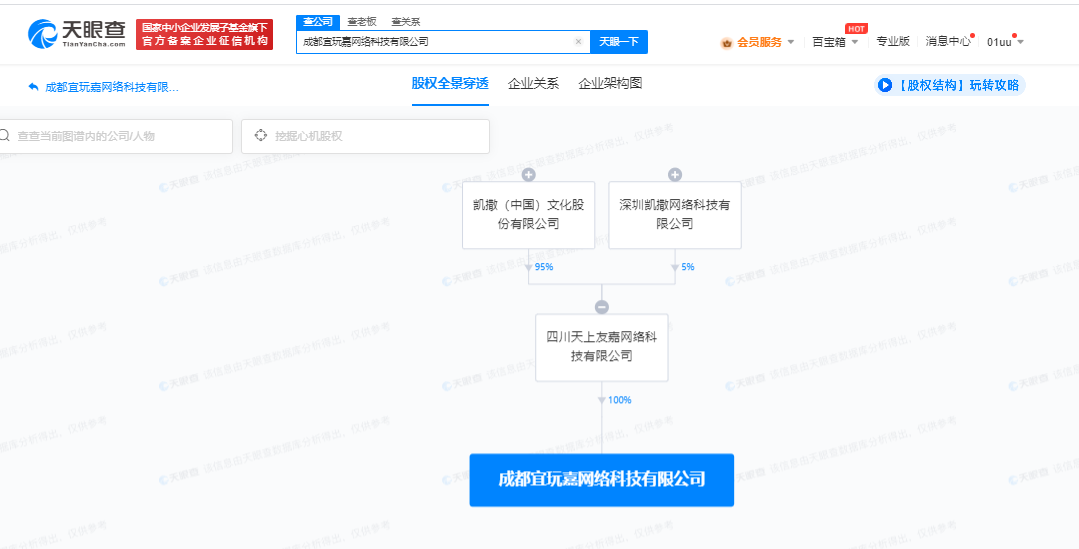The image size is (1079, 549).
Task: Click the Tianyancha logo
Action: 76,34
